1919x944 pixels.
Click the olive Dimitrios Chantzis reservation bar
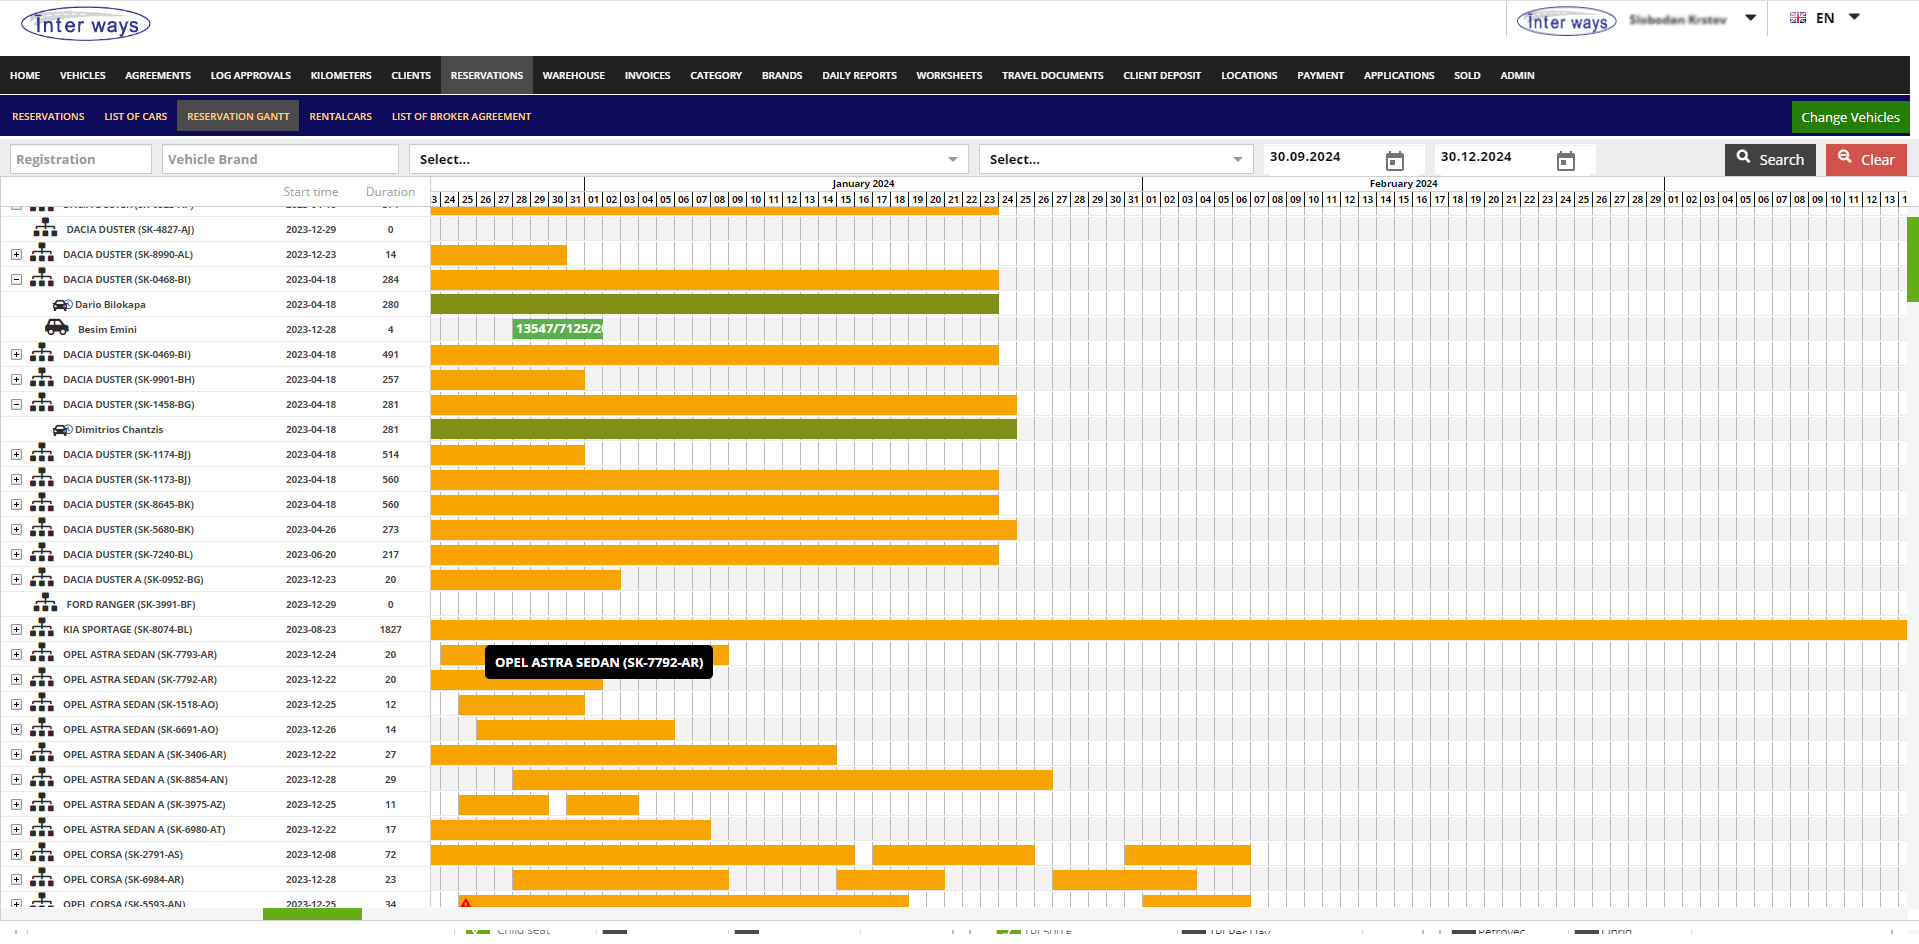click(723, 428)
